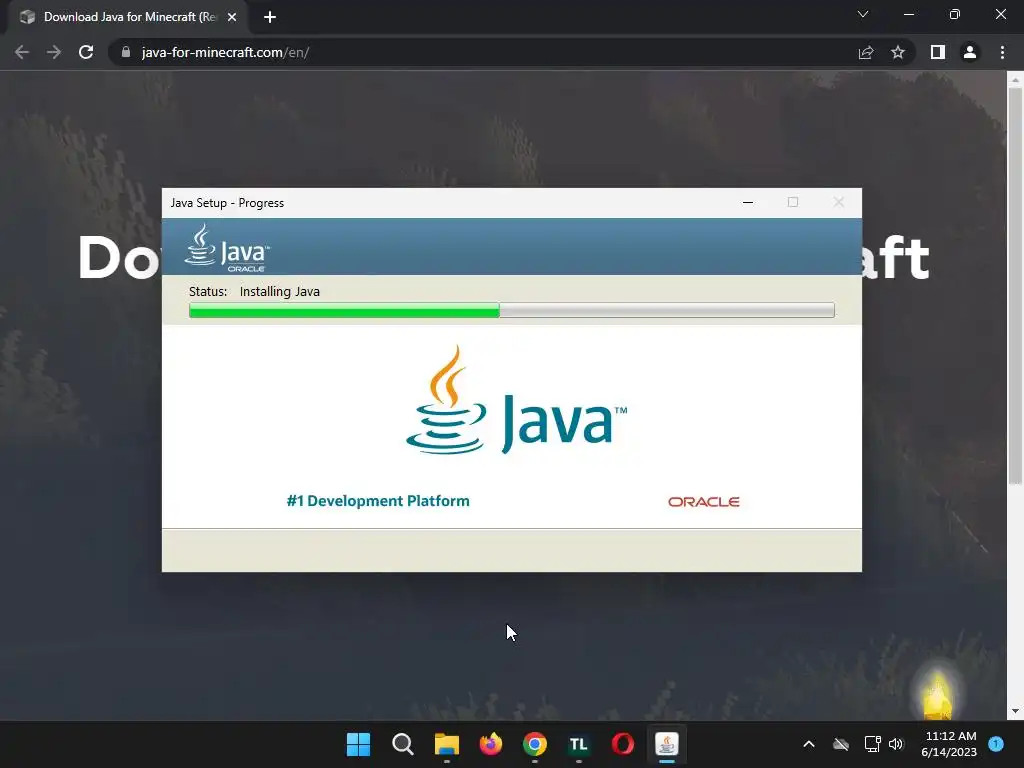This screenshot has width=1024, height=768.
Task: Open the notification badge in the tray
Action: [x=996, y=744]
